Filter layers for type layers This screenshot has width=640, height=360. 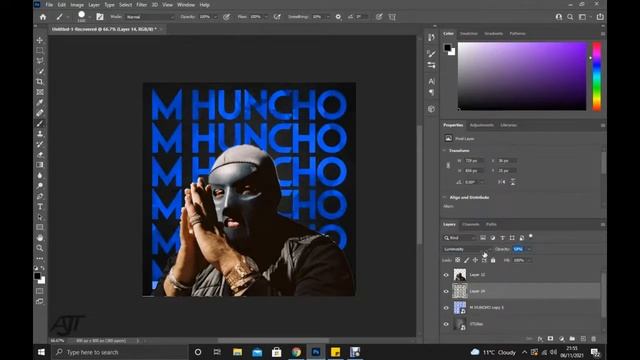[502, 238]
